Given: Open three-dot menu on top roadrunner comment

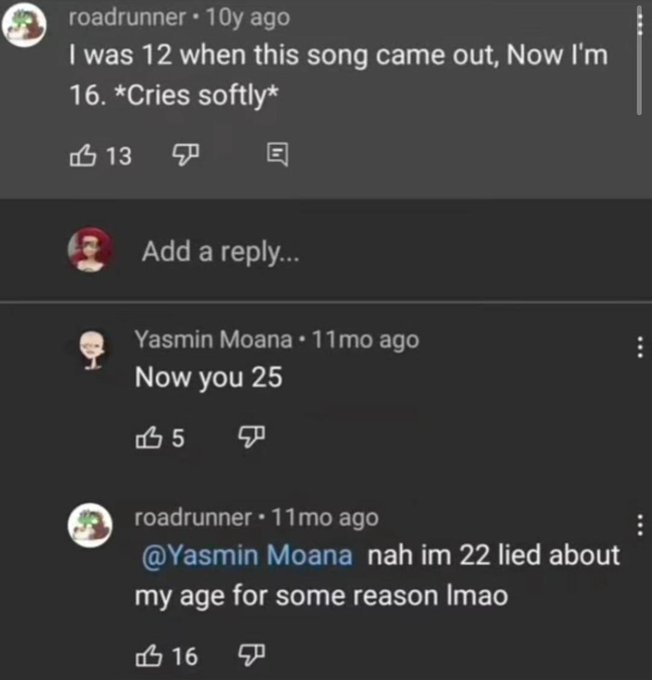Looking at the screenshot, I should pyautogui.click(x=639, y=24).
